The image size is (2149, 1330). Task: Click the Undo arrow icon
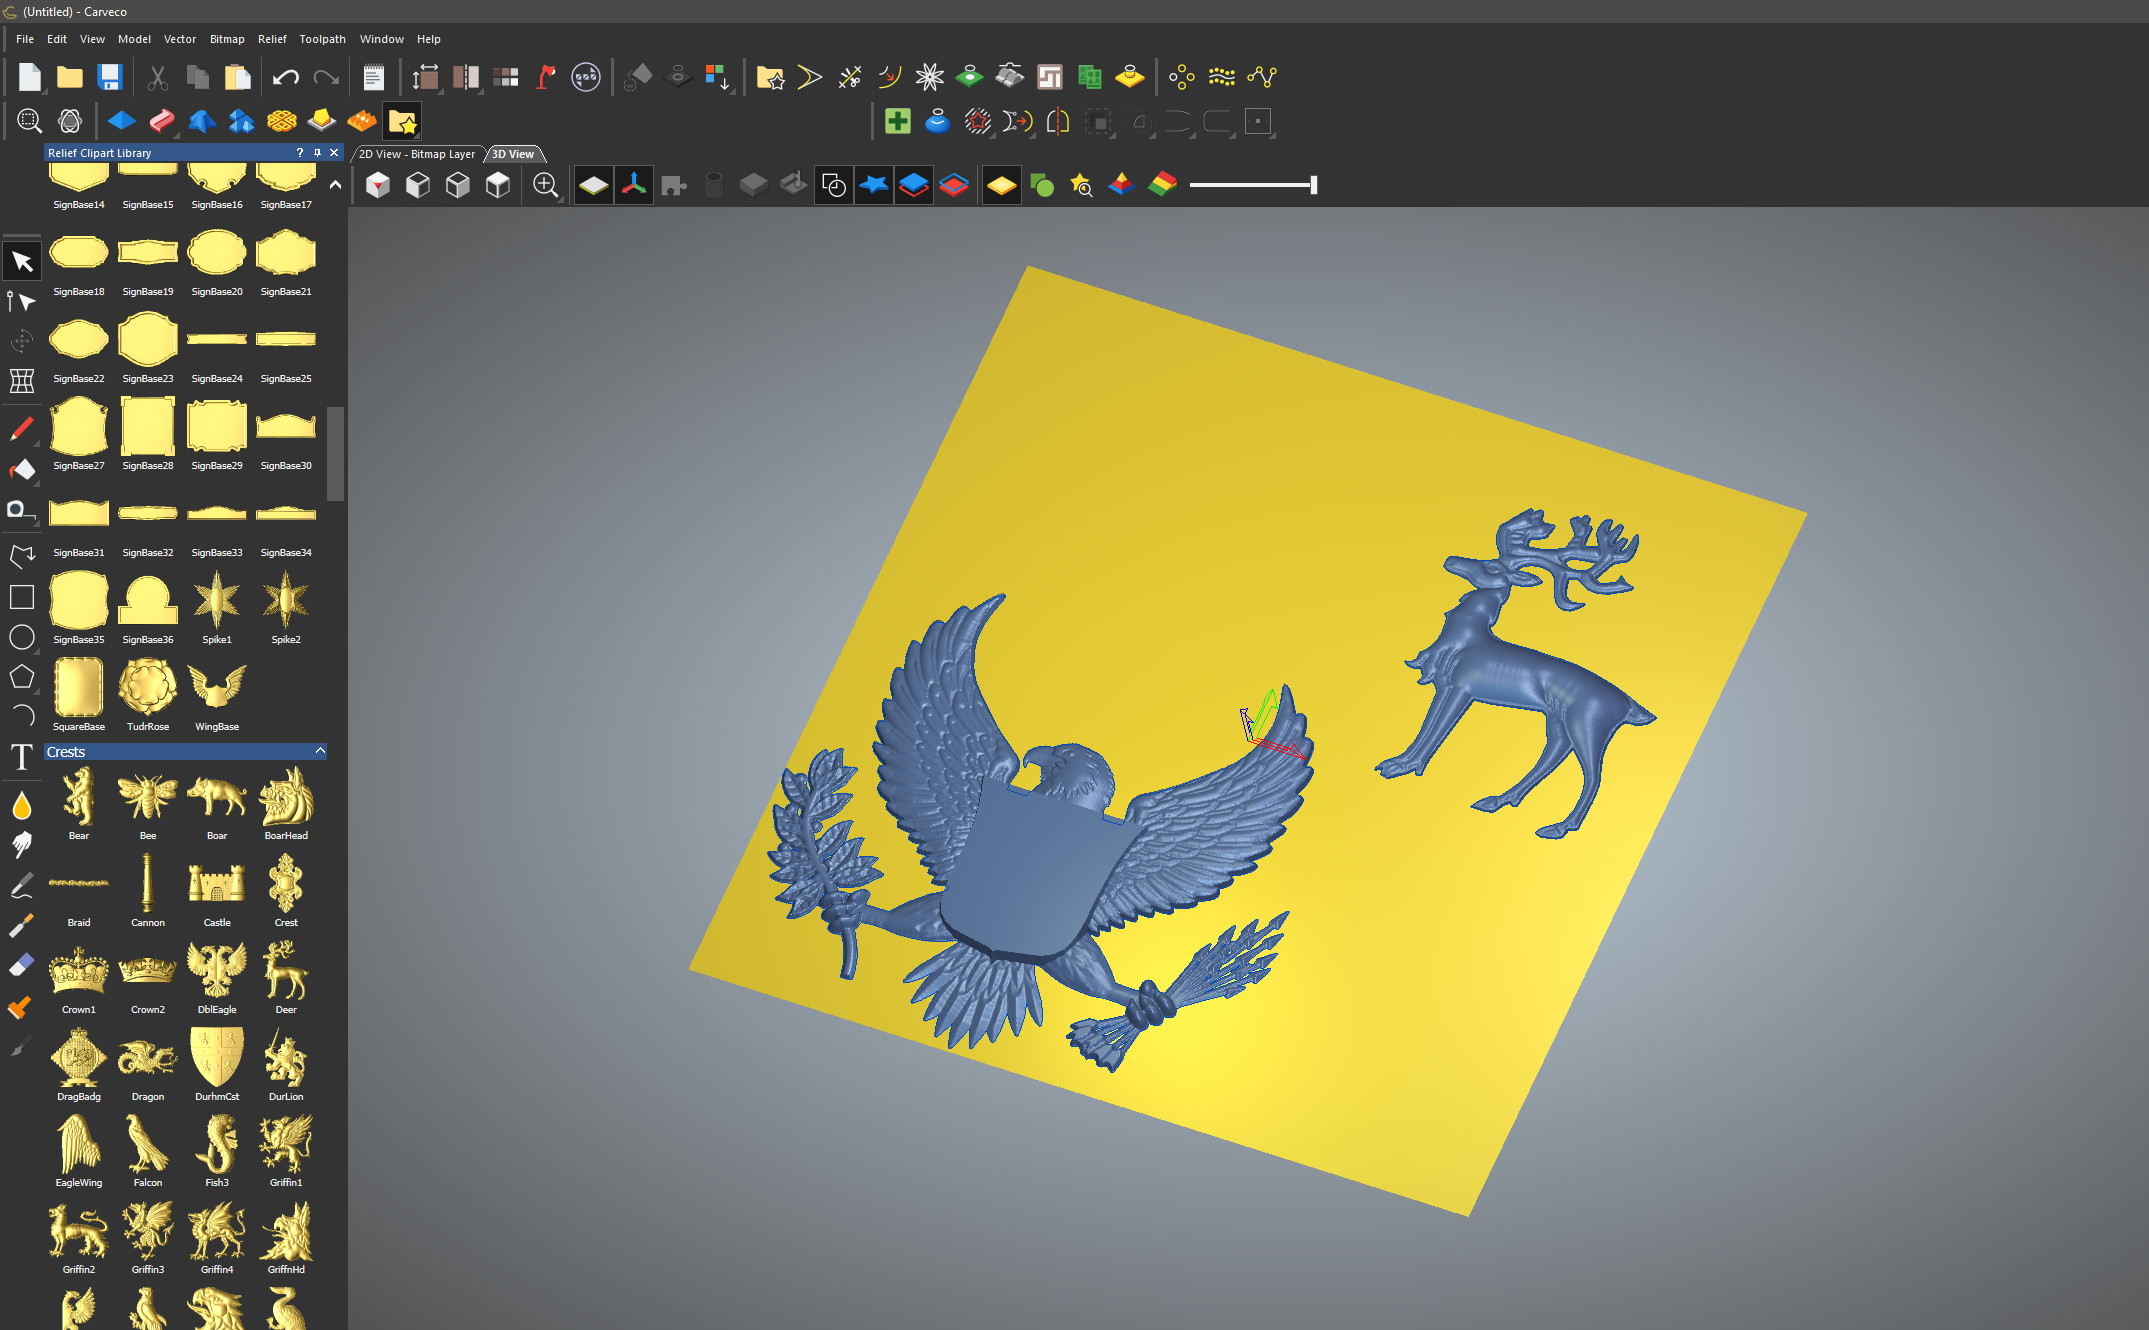[x=285, y=77]
